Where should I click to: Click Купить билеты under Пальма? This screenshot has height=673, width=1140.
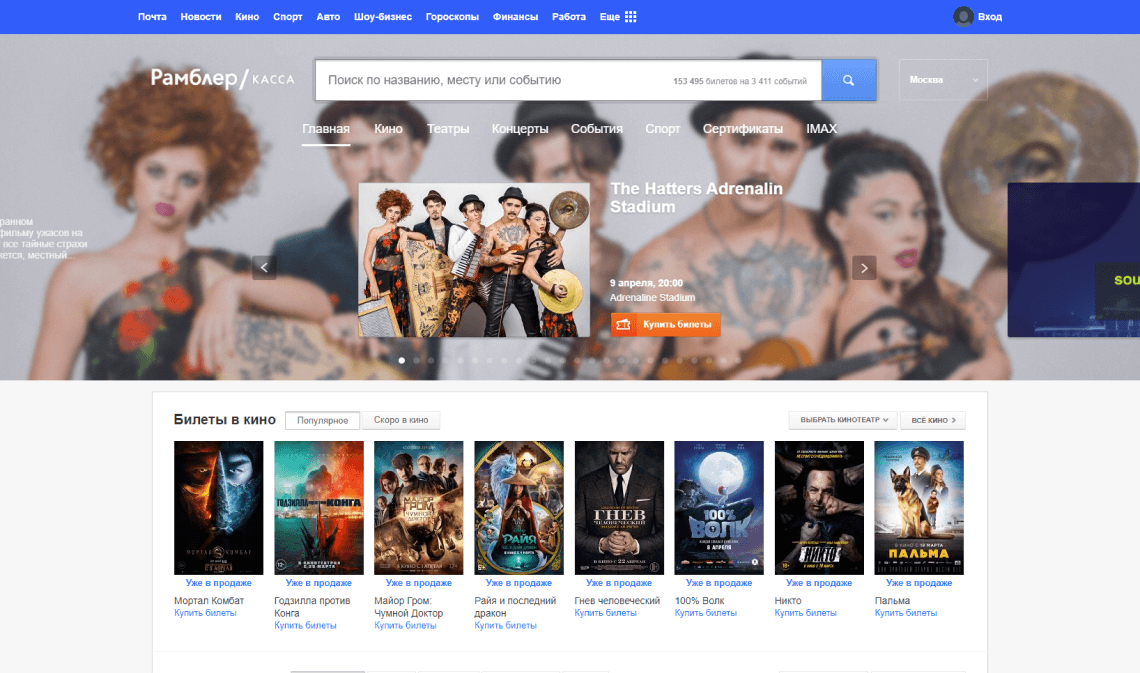pyautogui.click(x=906, y=613)
